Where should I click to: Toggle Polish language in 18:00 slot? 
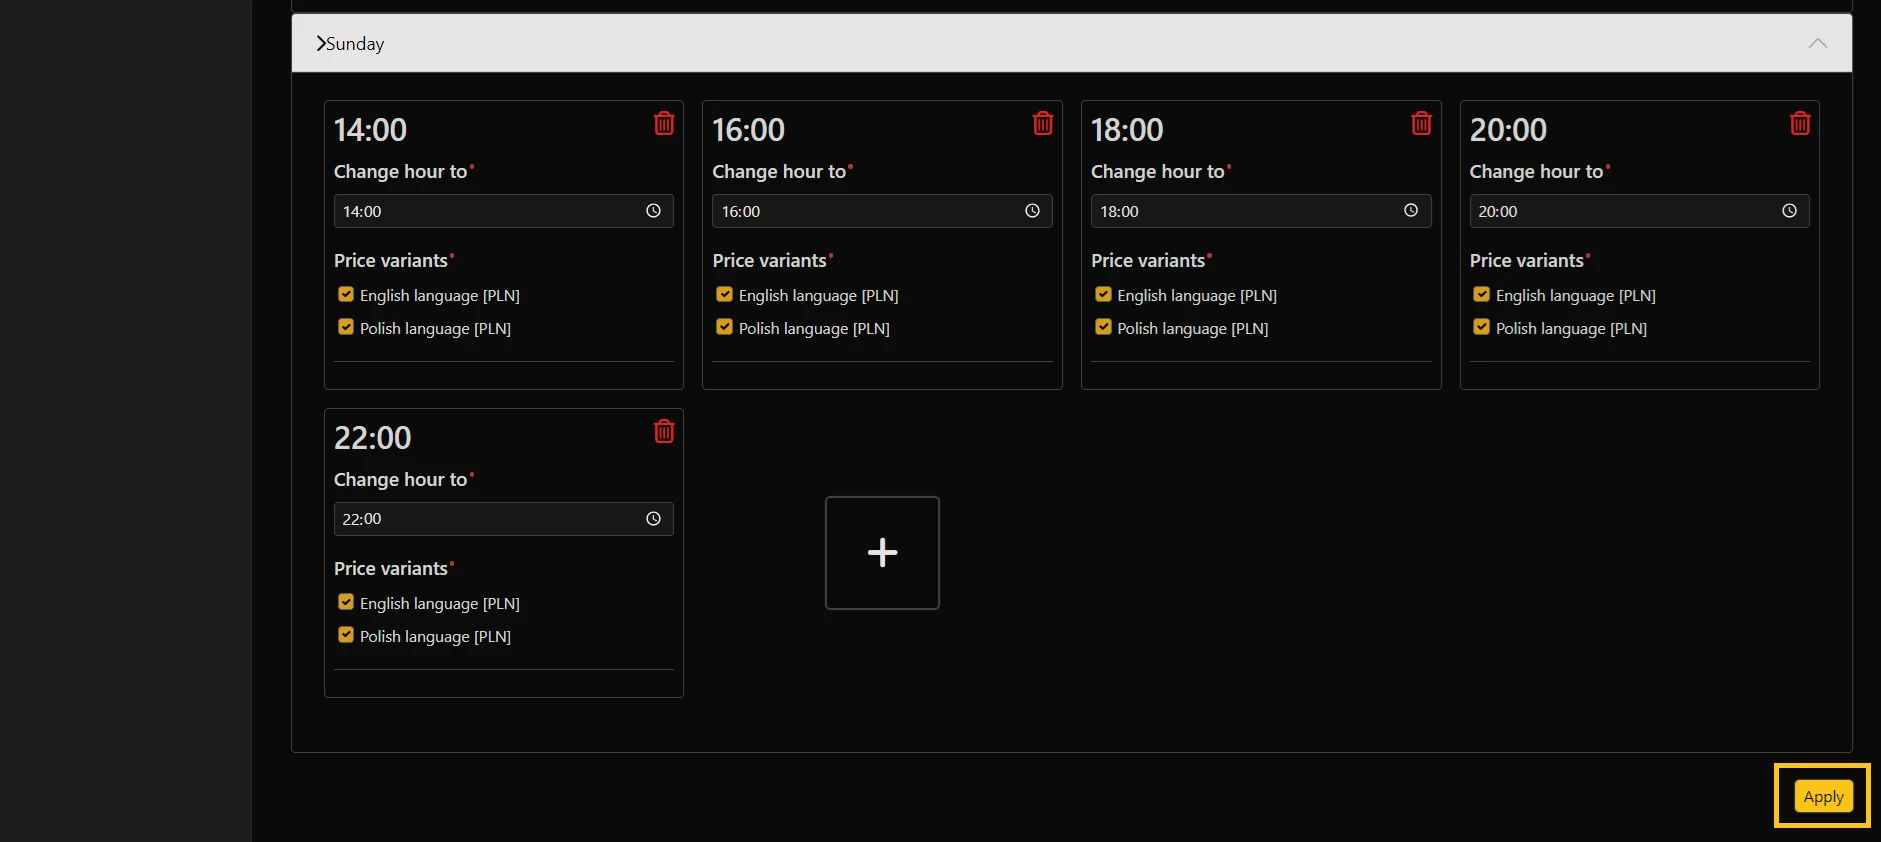(x=1103, y=327)
